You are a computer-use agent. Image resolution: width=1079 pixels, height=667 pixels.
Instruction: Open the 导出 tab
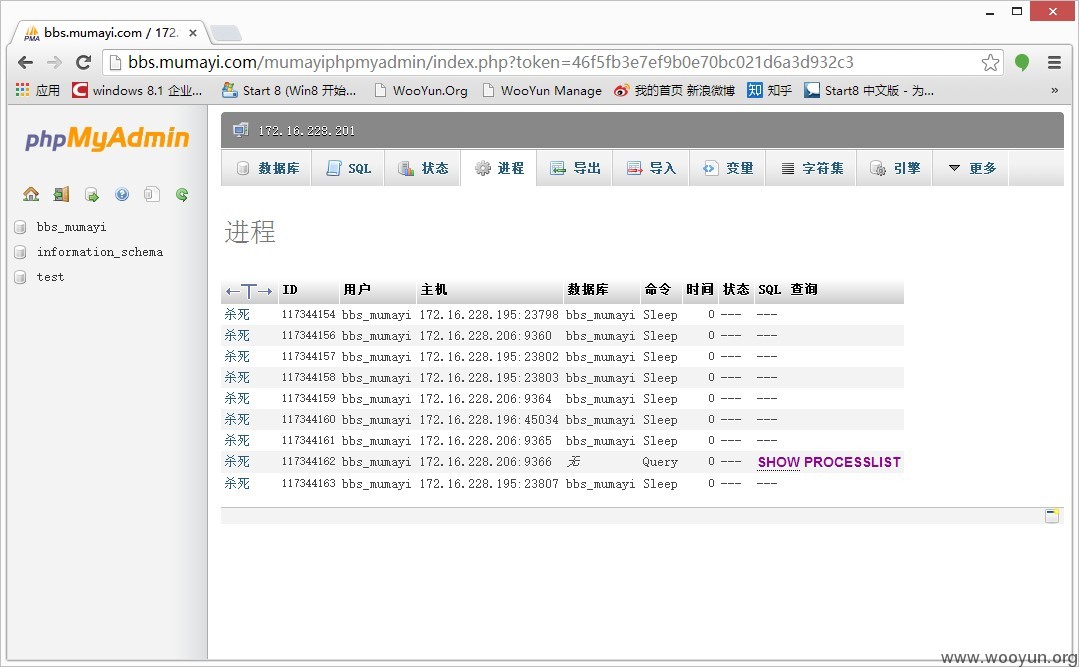click(575, 168)
